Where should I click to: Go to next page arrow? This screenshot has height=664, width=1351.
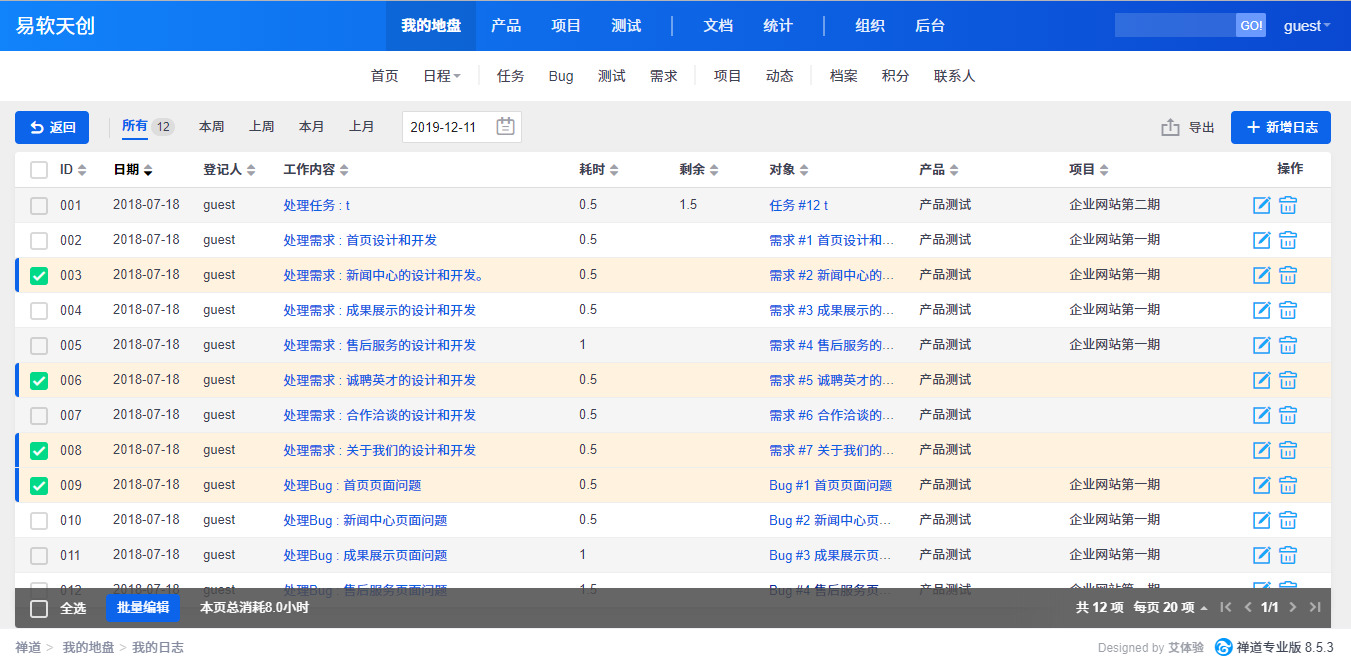tap(1293, 607)
